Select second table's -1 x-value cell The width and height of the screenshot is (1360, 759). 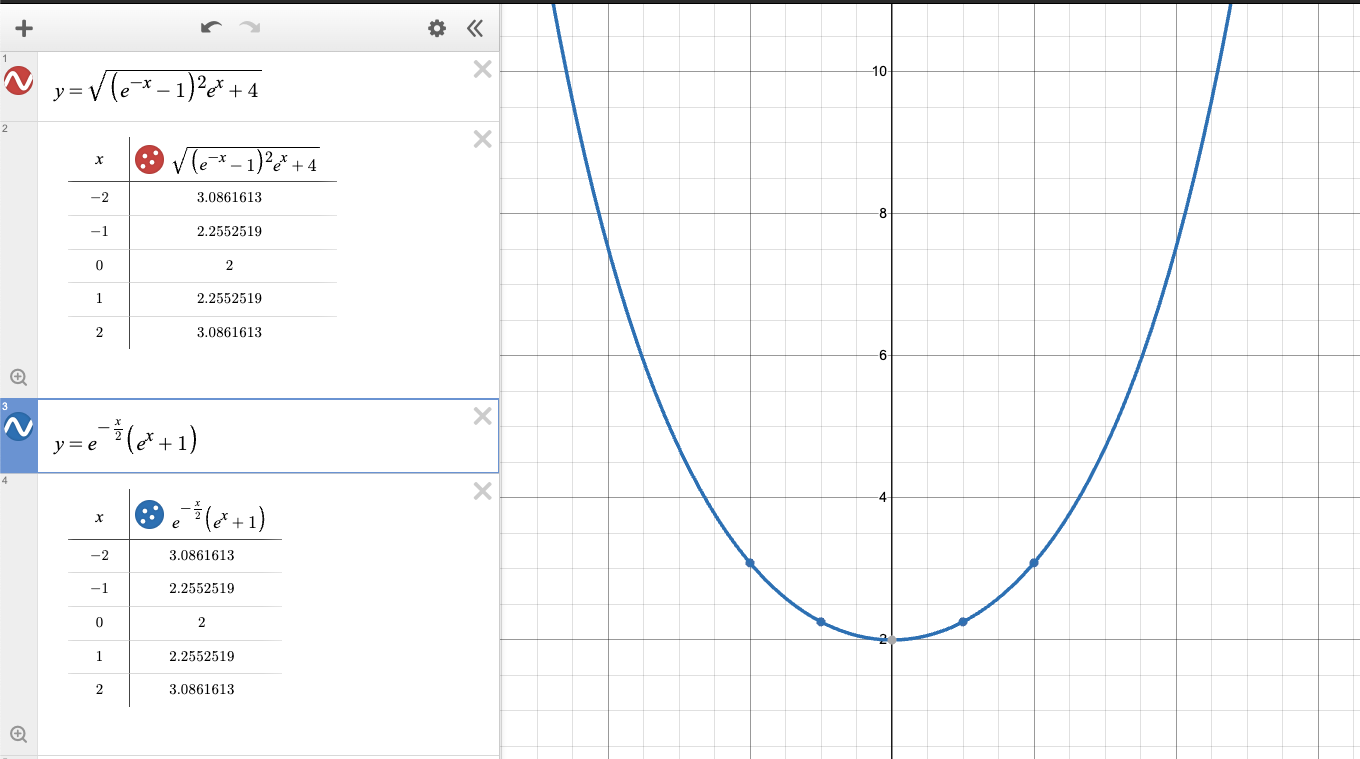click(x=99, y=588)
